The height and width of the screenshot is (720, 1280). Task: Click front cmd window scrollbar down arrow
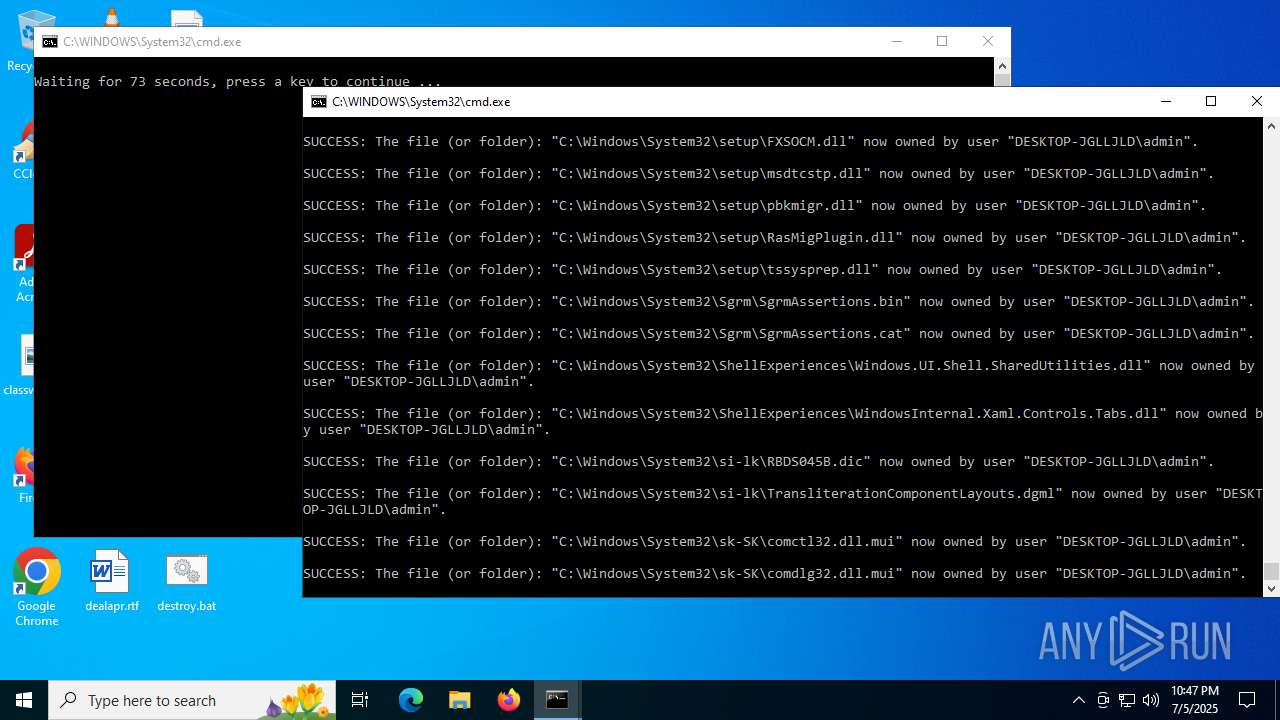click(x=1272, y=589)
